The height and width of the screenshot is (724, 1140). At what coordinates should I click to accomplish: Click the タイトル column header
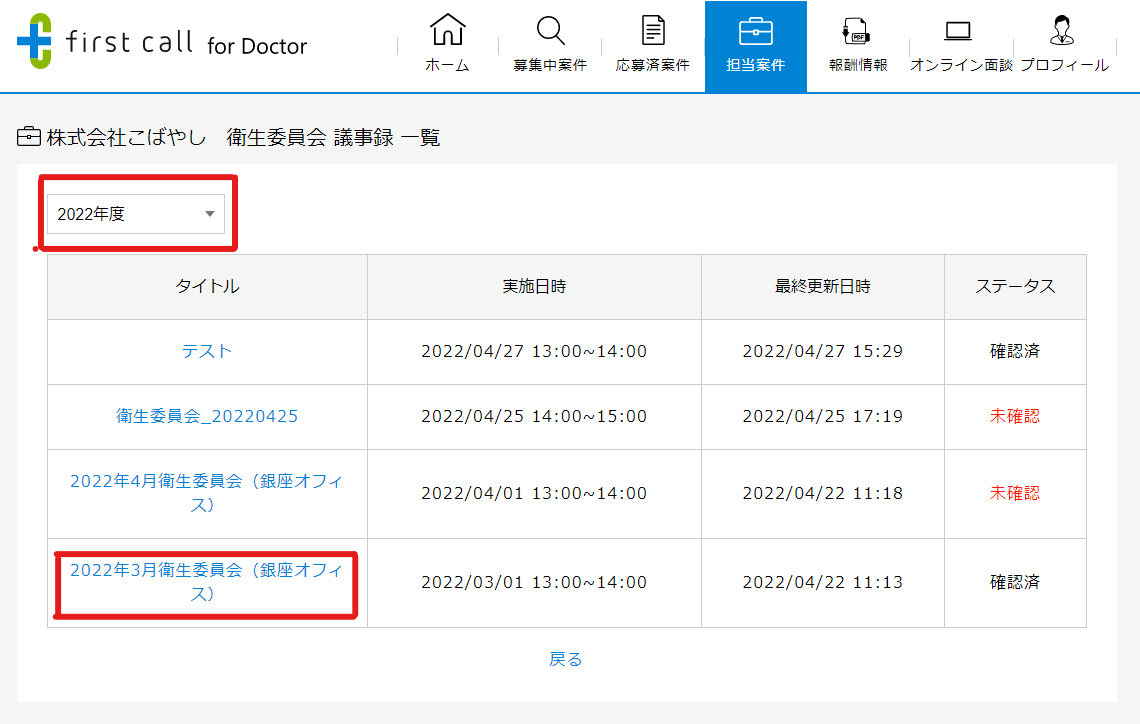[x=206, y=287]
